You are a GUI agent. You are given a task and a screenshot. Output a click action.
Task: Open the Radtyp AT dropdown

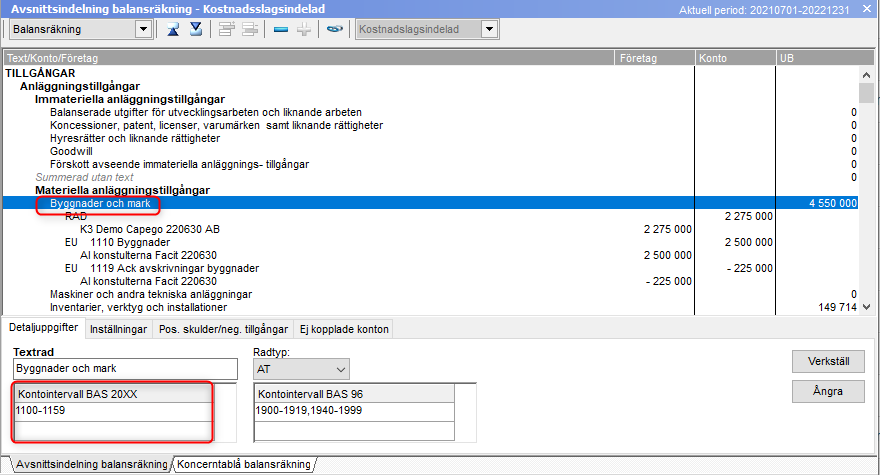(x=301, y=369)
